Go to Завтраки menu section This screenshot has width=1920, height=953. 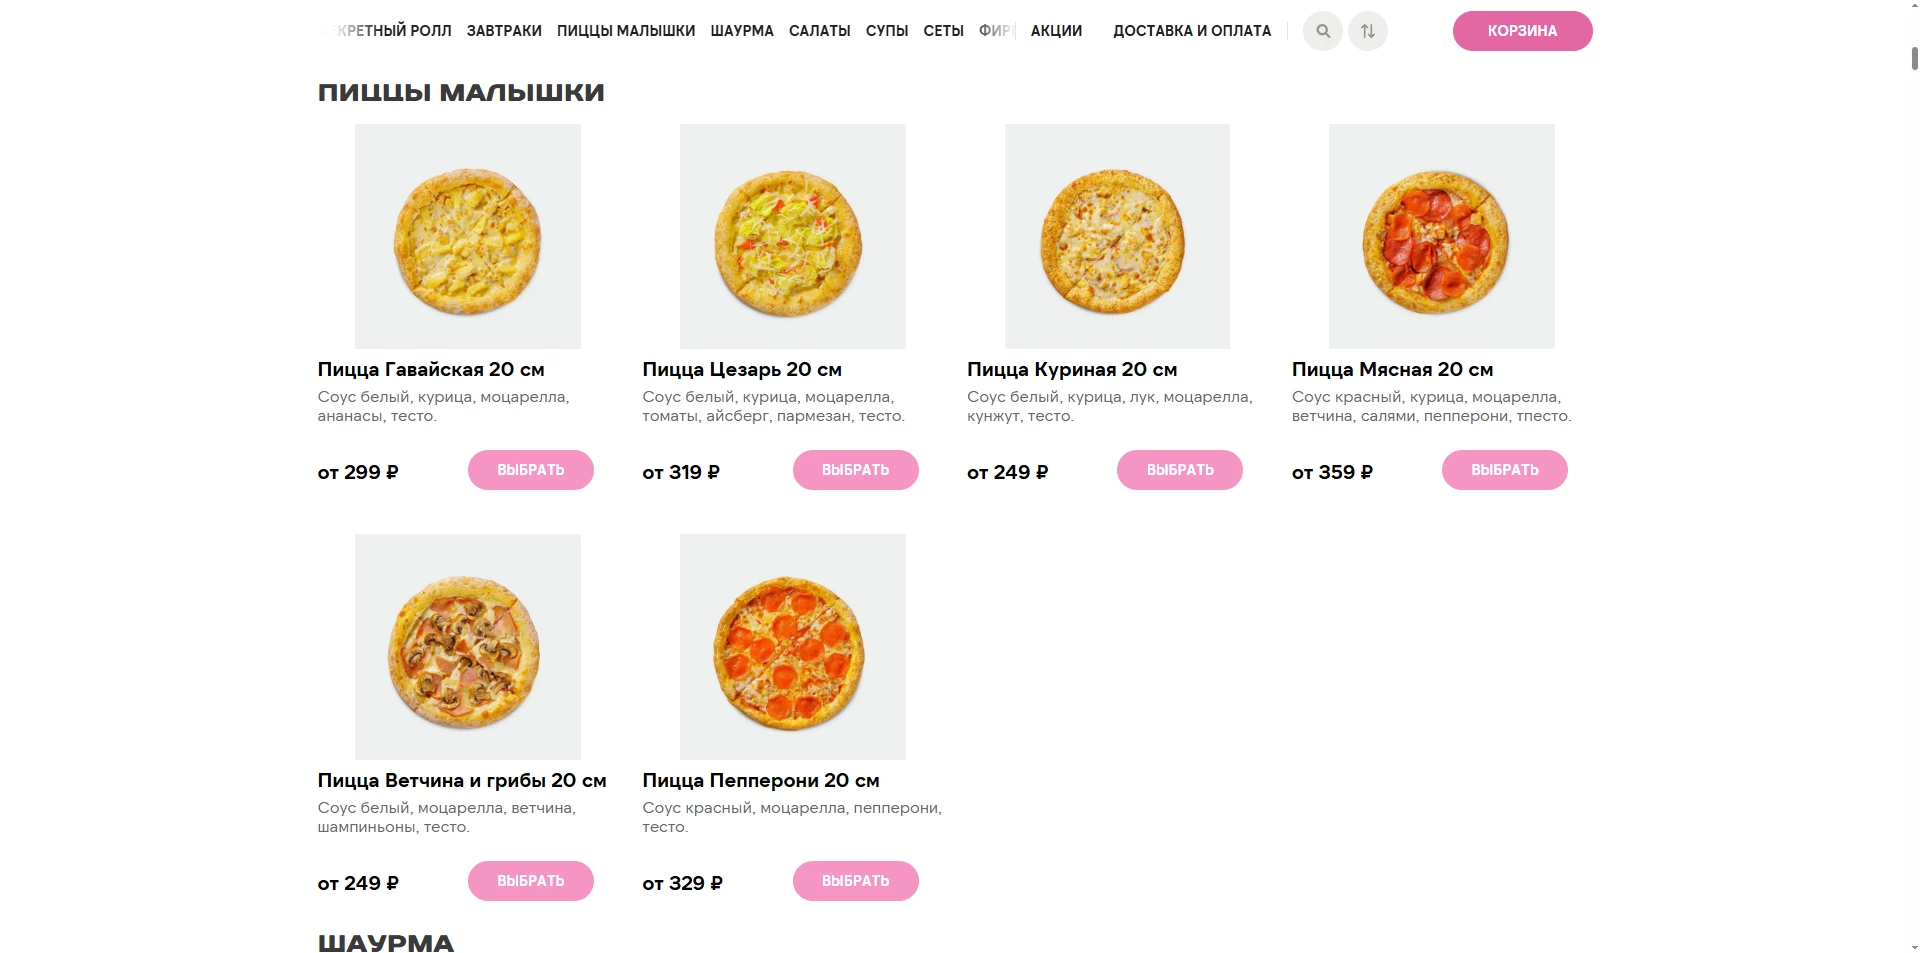504,31
